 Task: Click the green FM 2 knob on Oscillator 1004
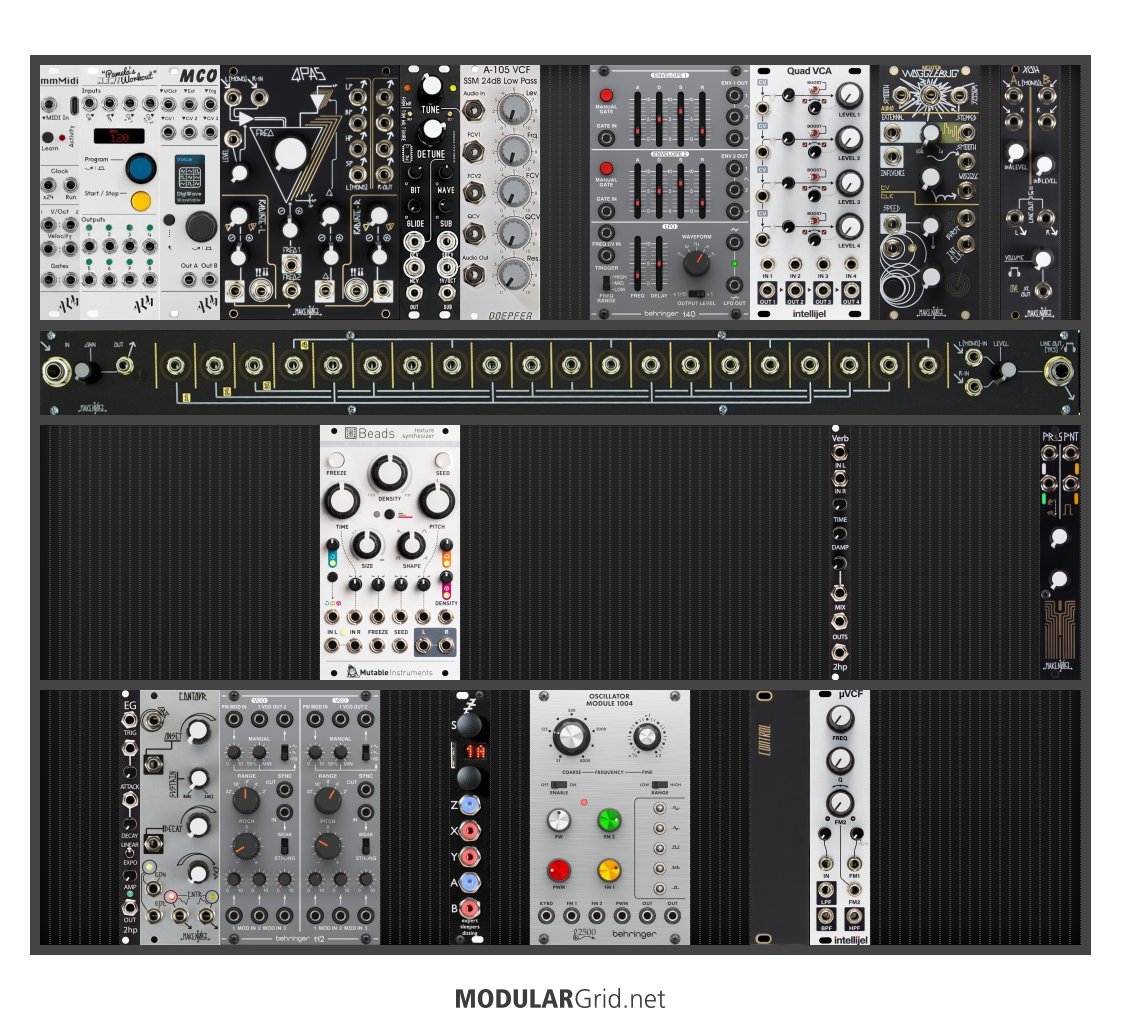point(610,821)
